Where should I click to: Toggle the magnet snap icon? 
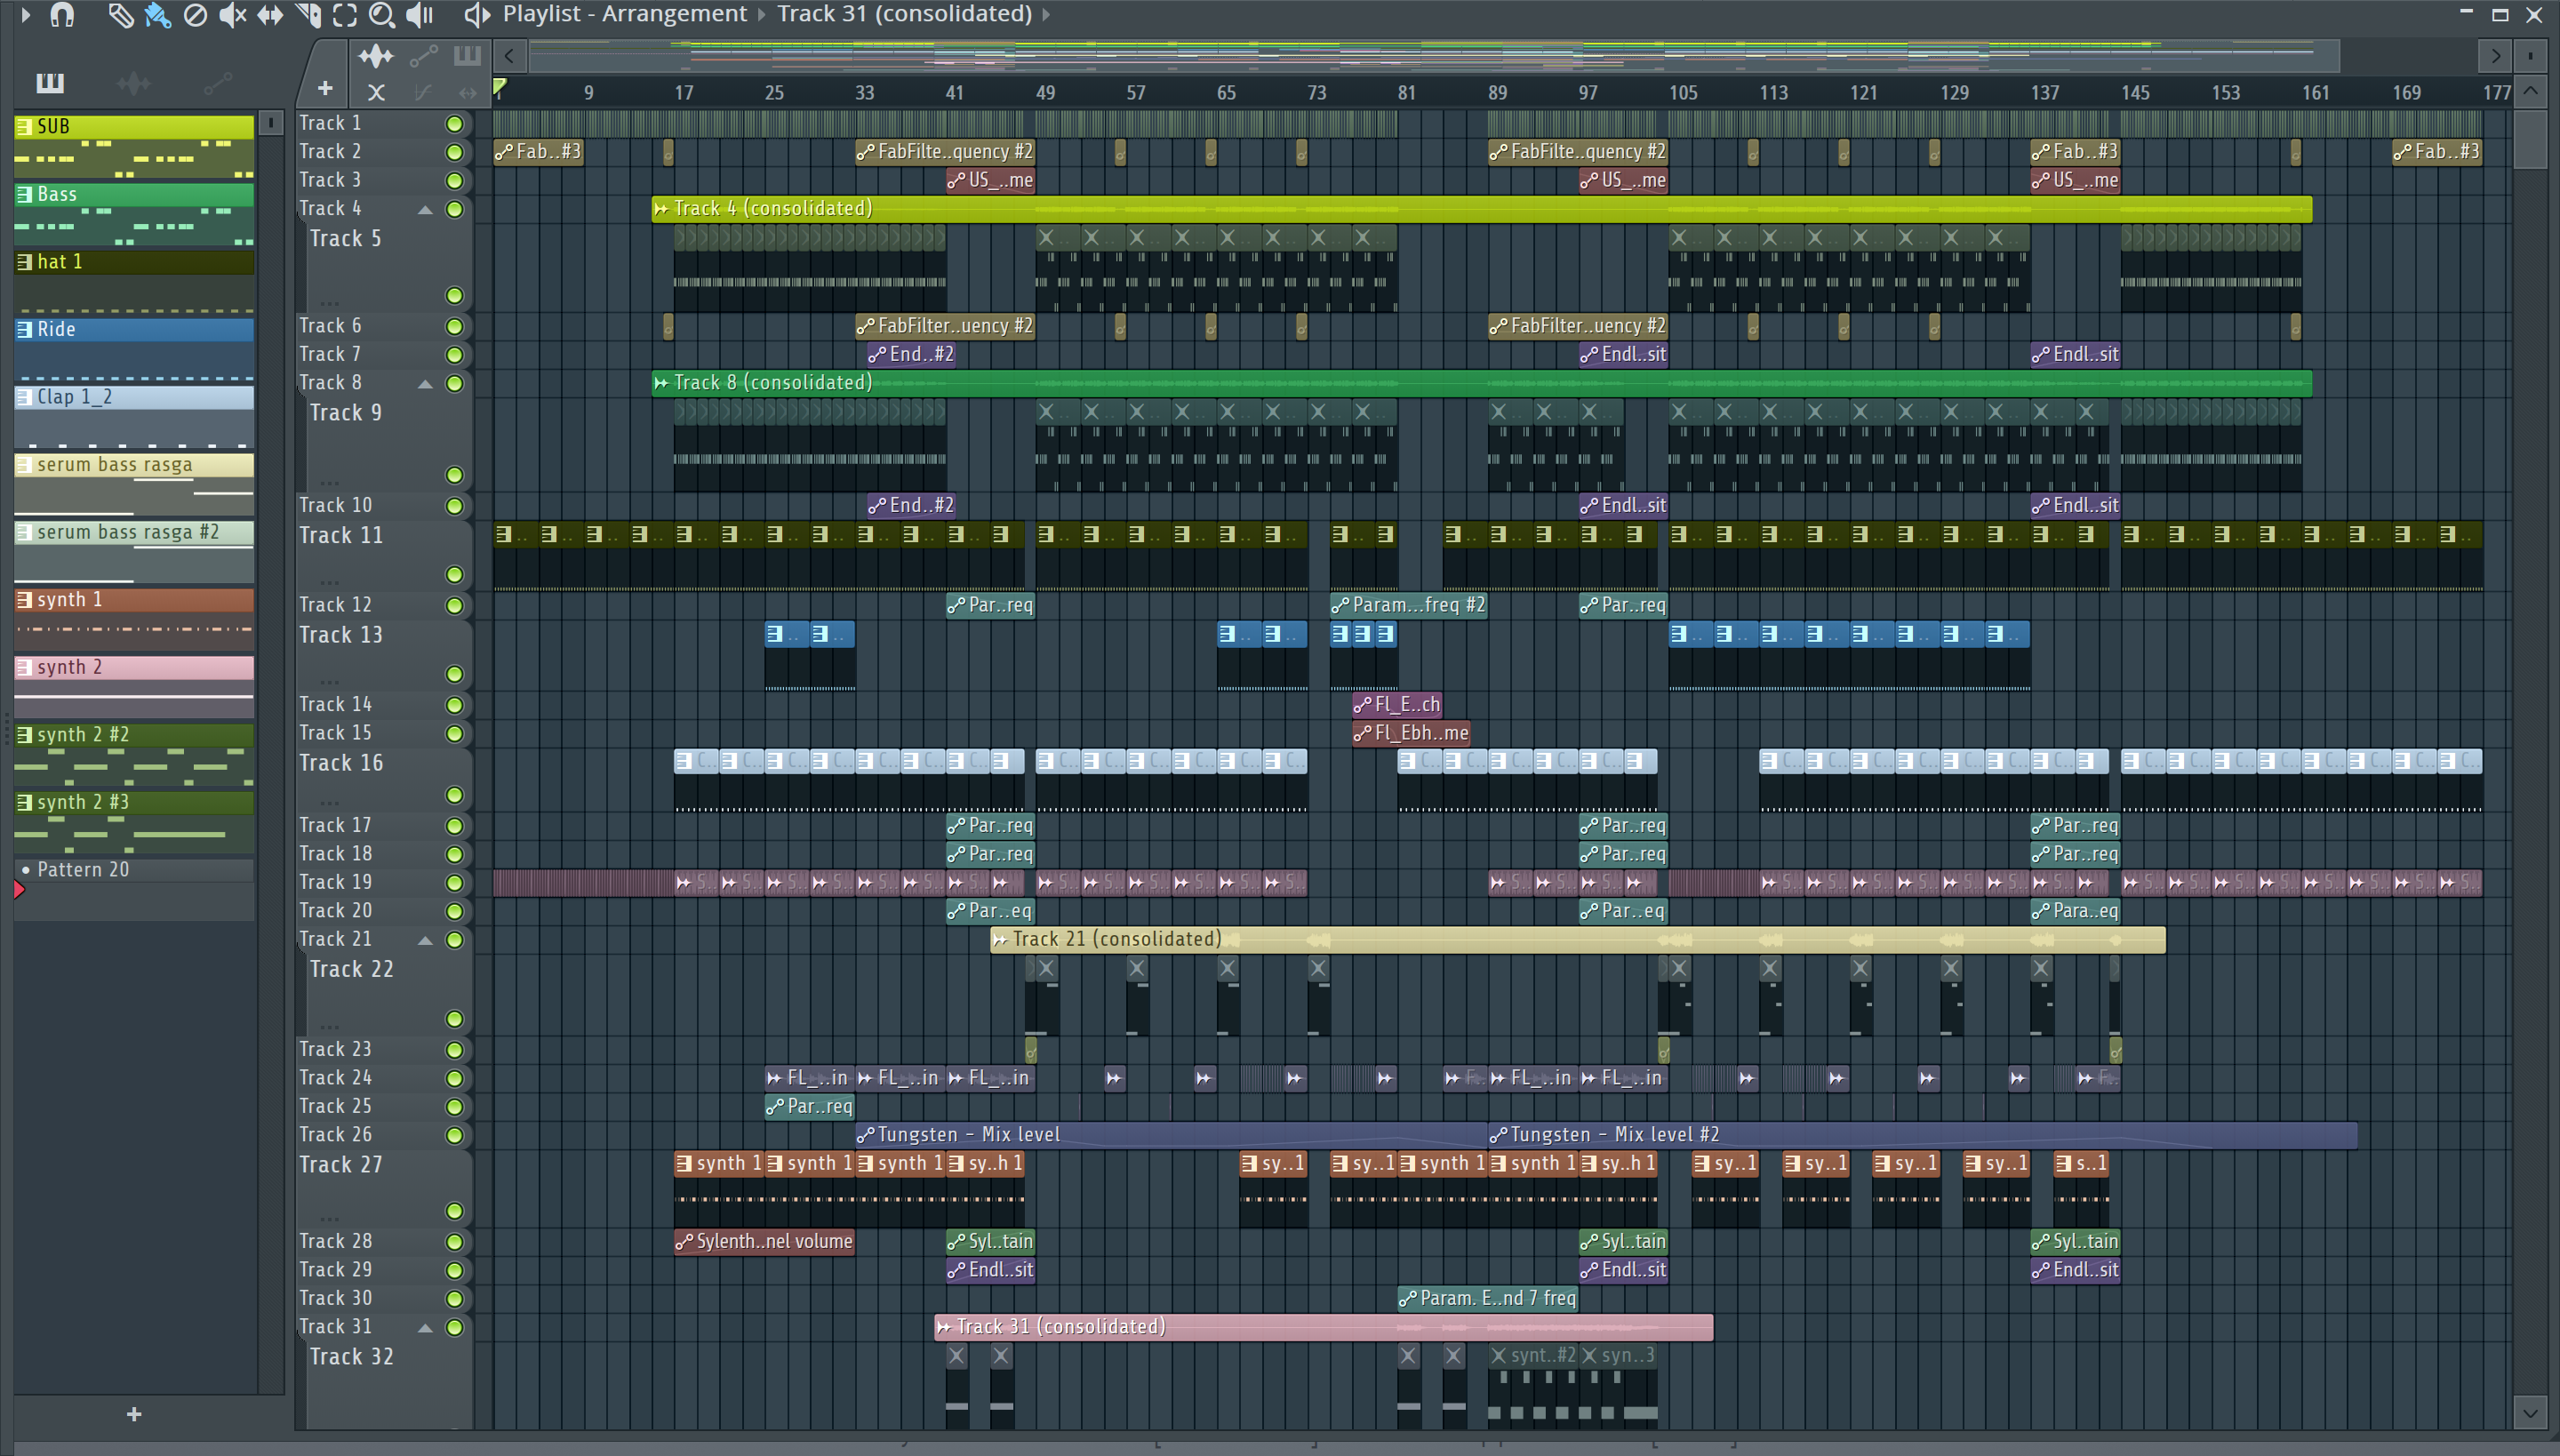pos(62,15)
